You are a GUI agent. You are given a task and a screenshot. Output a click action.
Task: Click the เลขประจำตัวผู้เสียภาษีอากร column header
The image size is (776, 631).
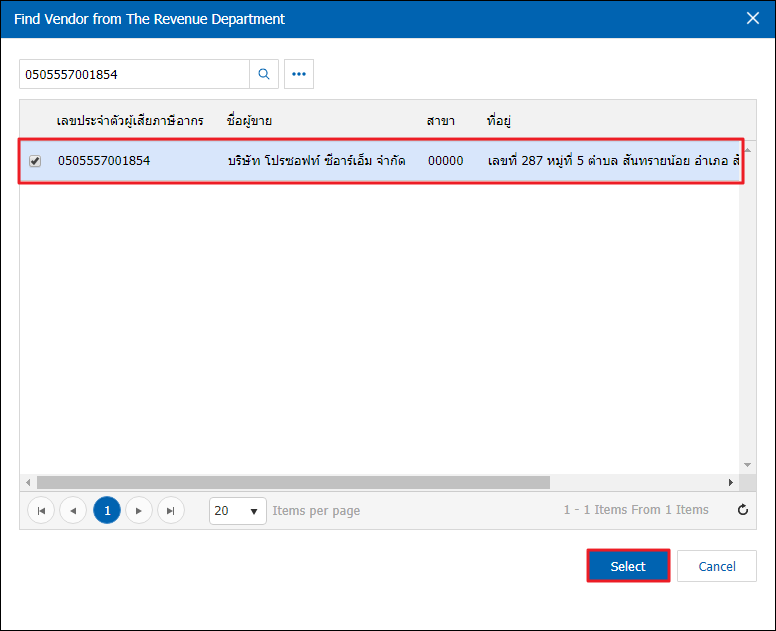130,121
